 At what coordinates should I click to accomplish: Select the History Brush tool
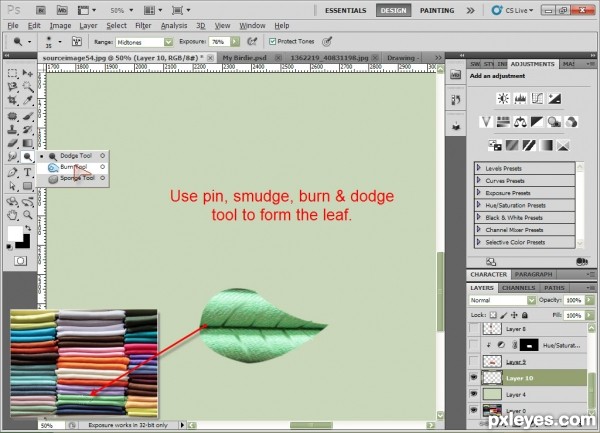coord(28,130)
